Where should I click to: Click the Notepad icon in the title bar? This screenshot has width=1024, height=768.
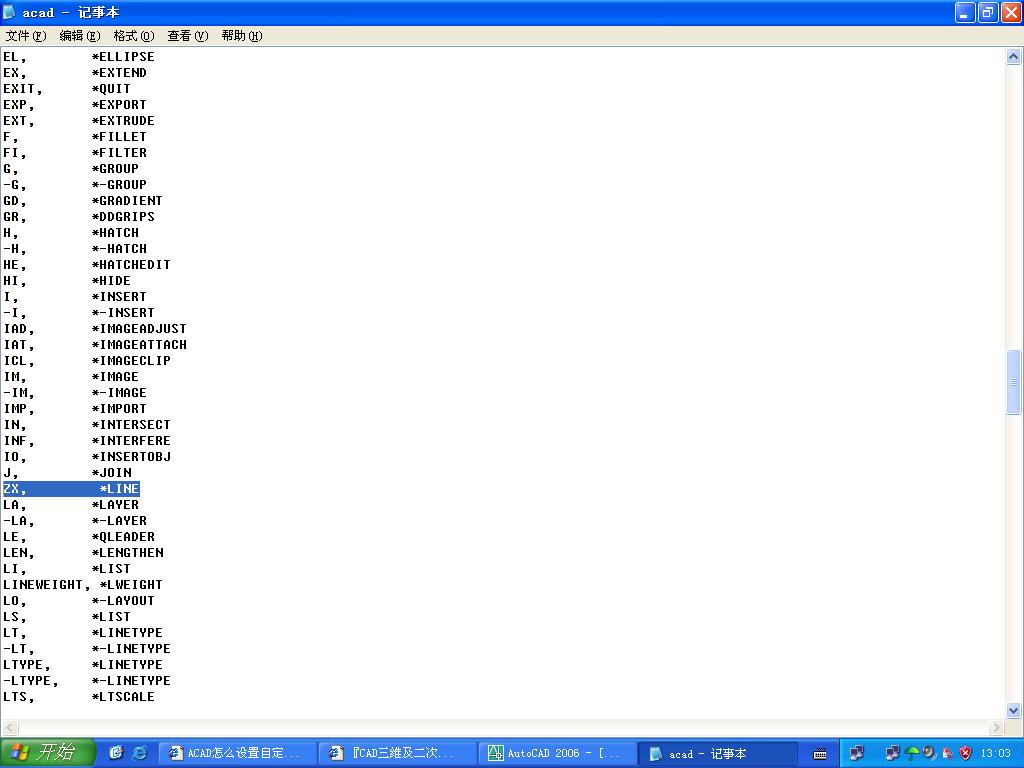pos(9,12)
